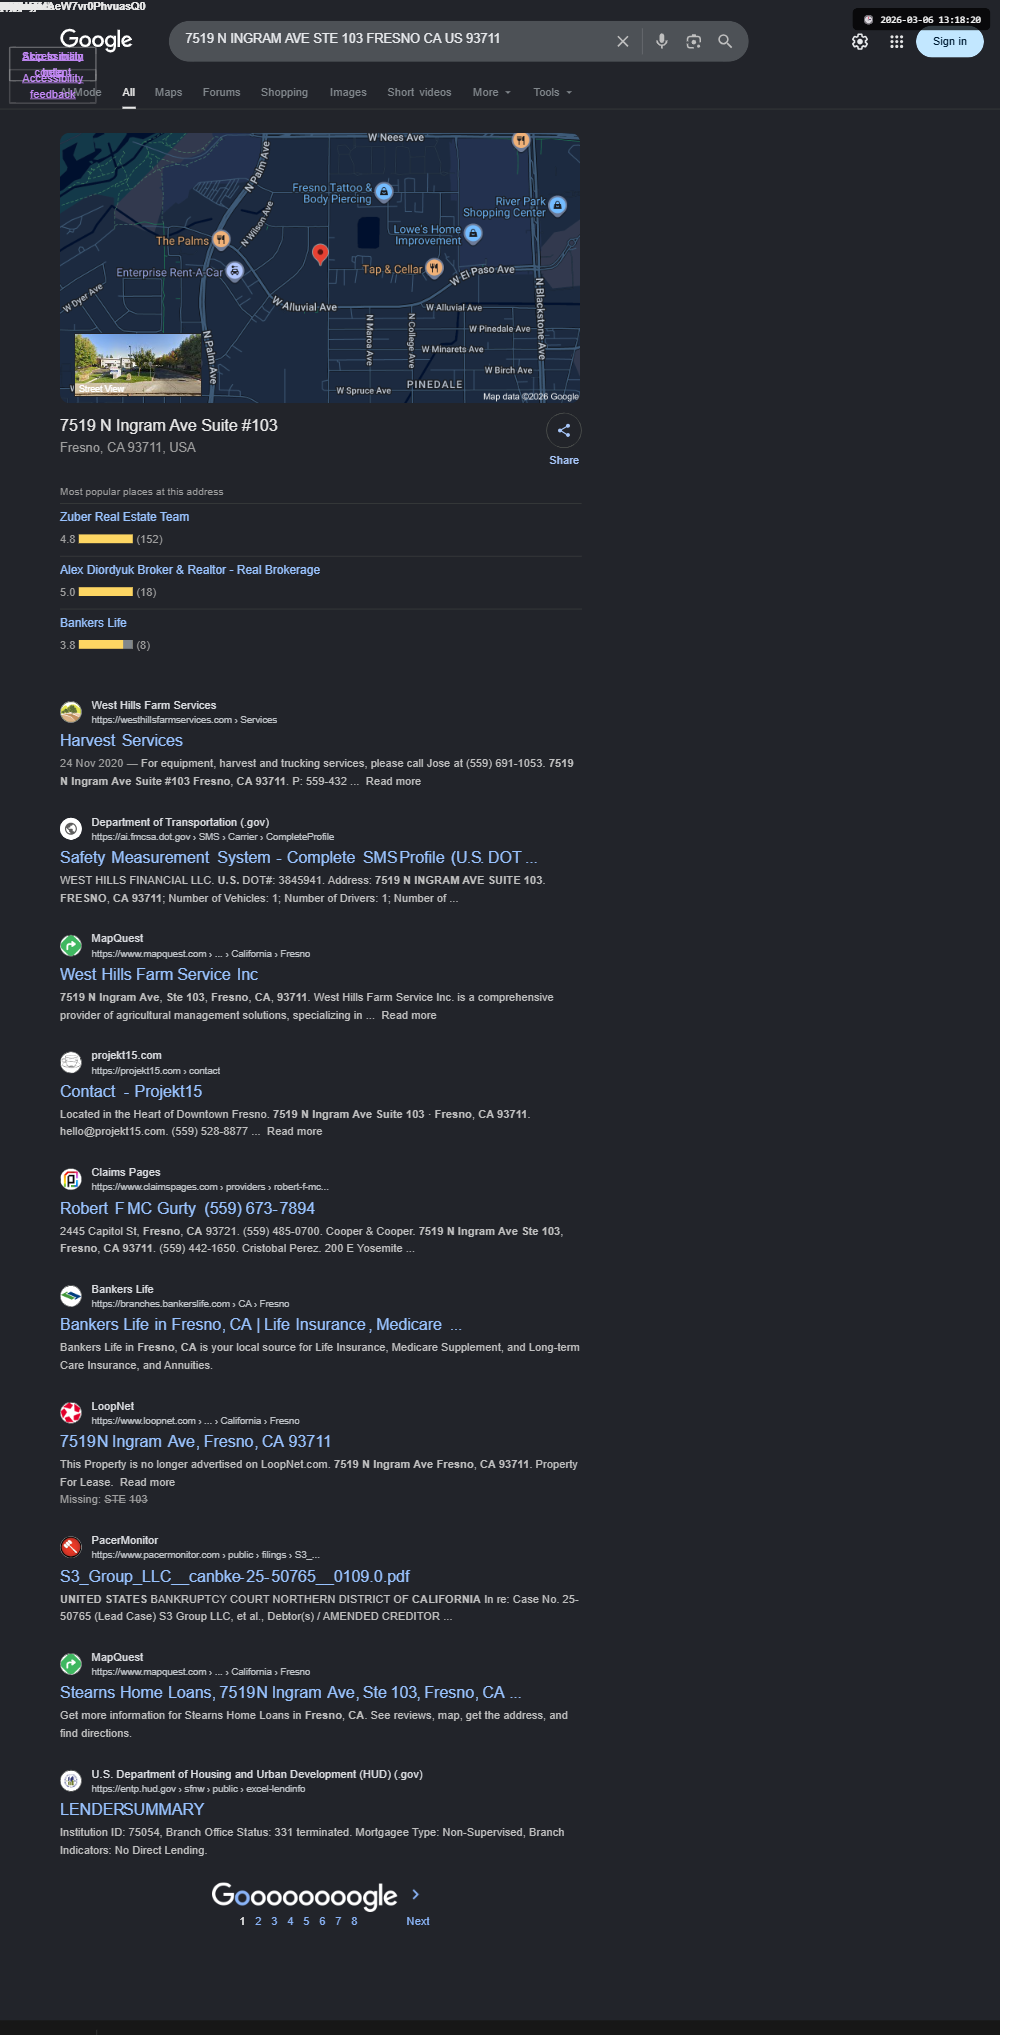Open the Street View thumbnail
This screenshot has width=1012, height=2035.
[138, 364]
